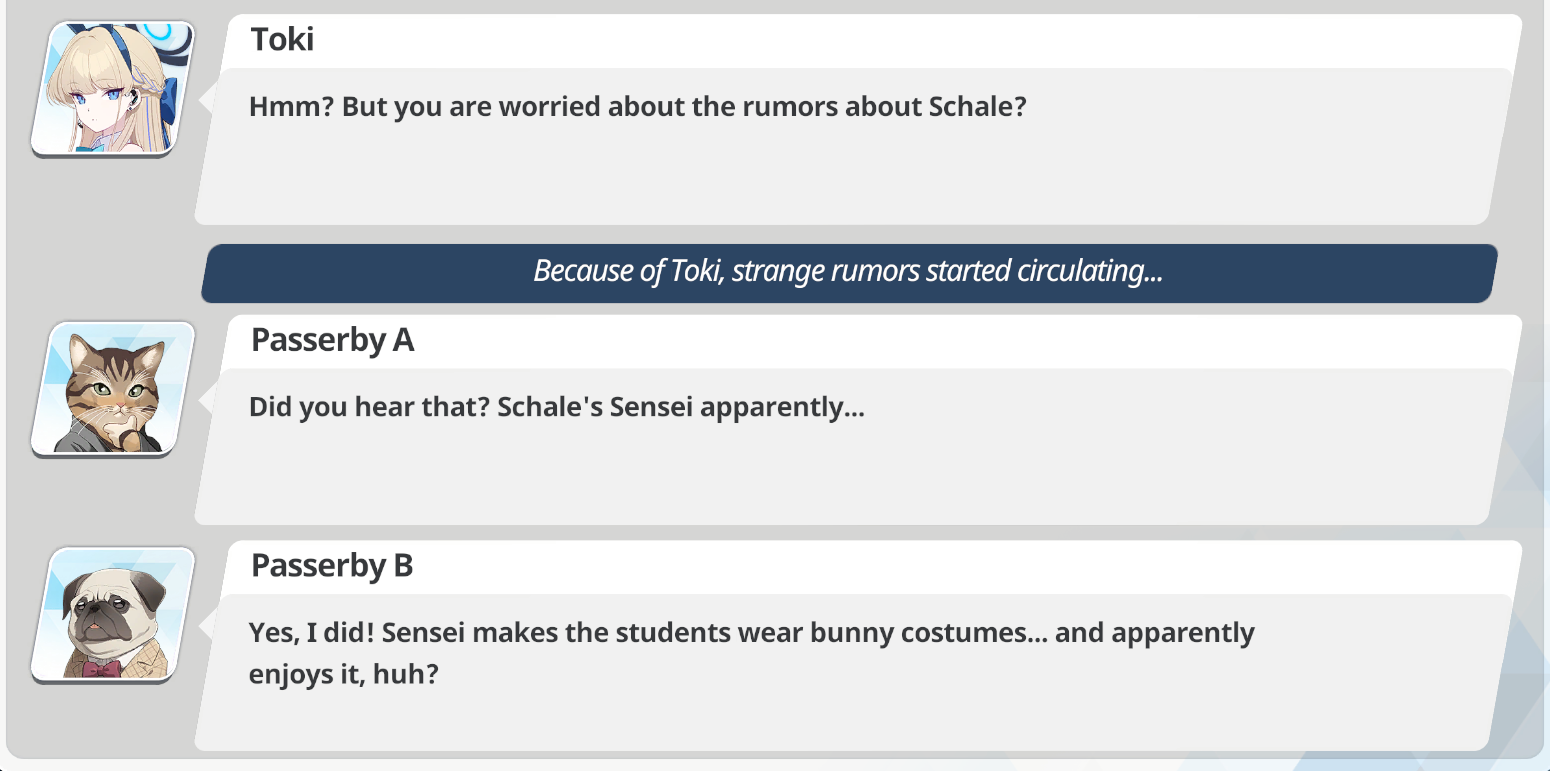Click Toki's character portrait

point(112,88)
